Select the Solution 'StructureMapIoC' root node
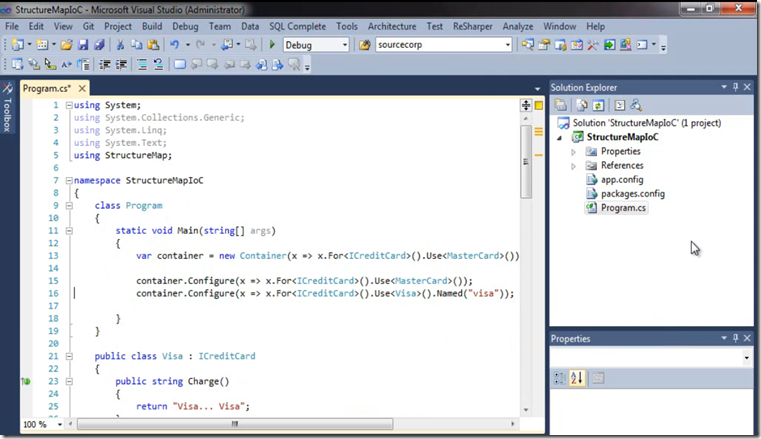Screen dimensions: 761x439 tap(646, 123)
